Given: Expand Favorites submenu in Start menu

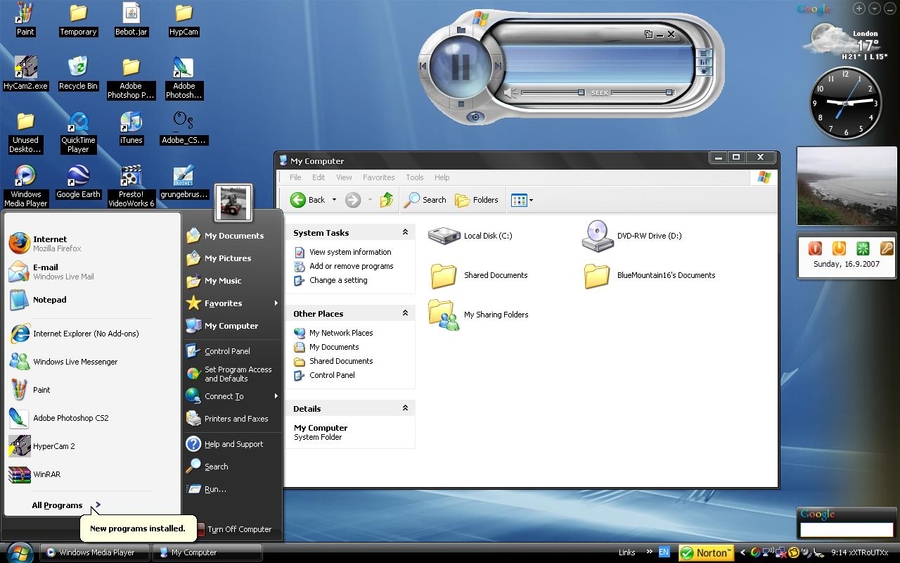Looking at the screenshot, I should point(232,303).
